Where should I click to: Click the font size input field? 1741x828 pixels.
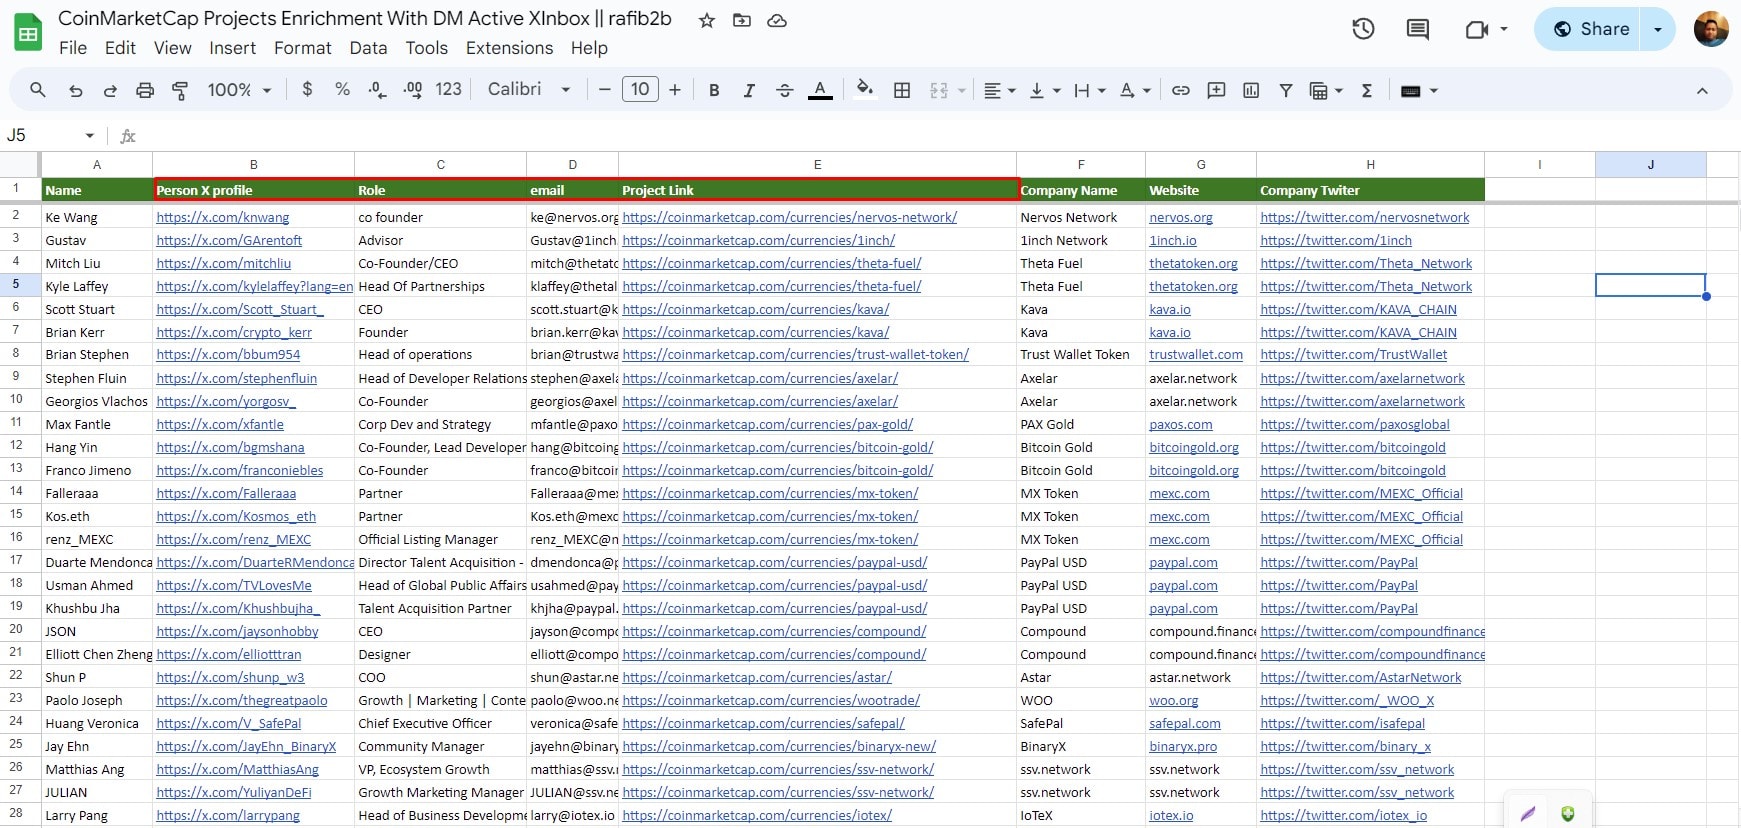(x=640, y=90)
